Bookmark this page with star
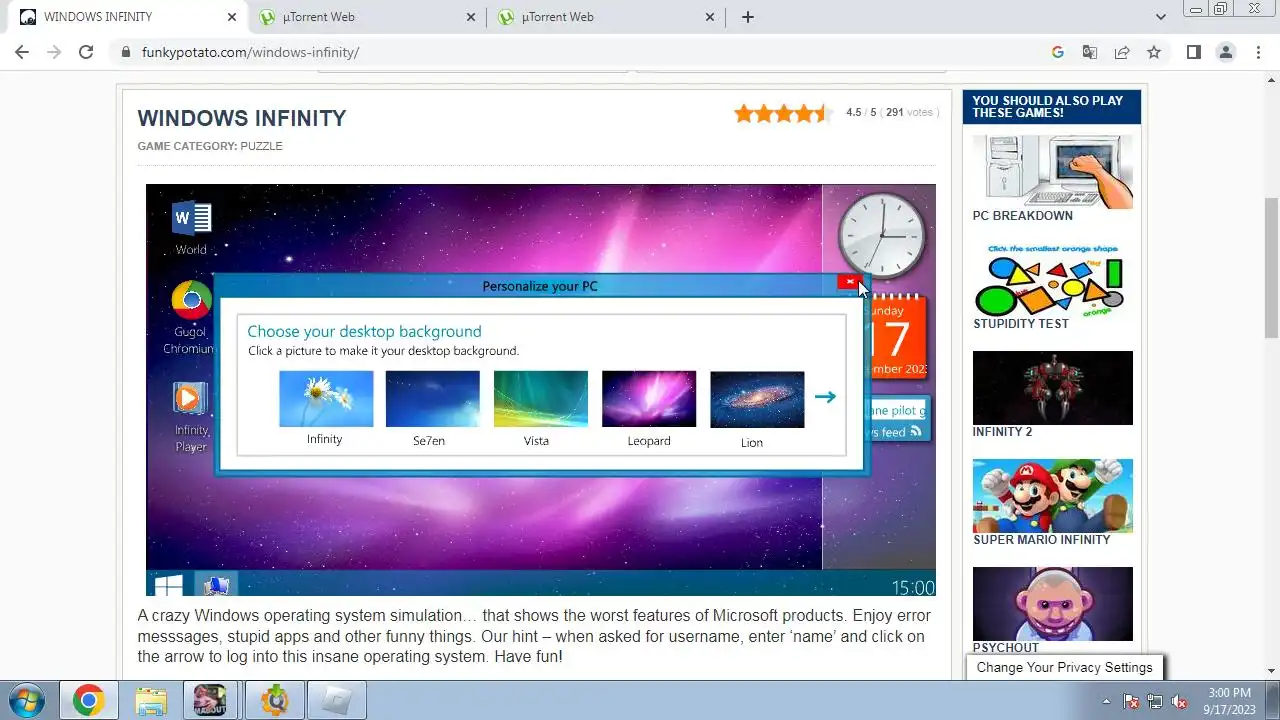1280x720 pixels. (x=1154, y=52)
